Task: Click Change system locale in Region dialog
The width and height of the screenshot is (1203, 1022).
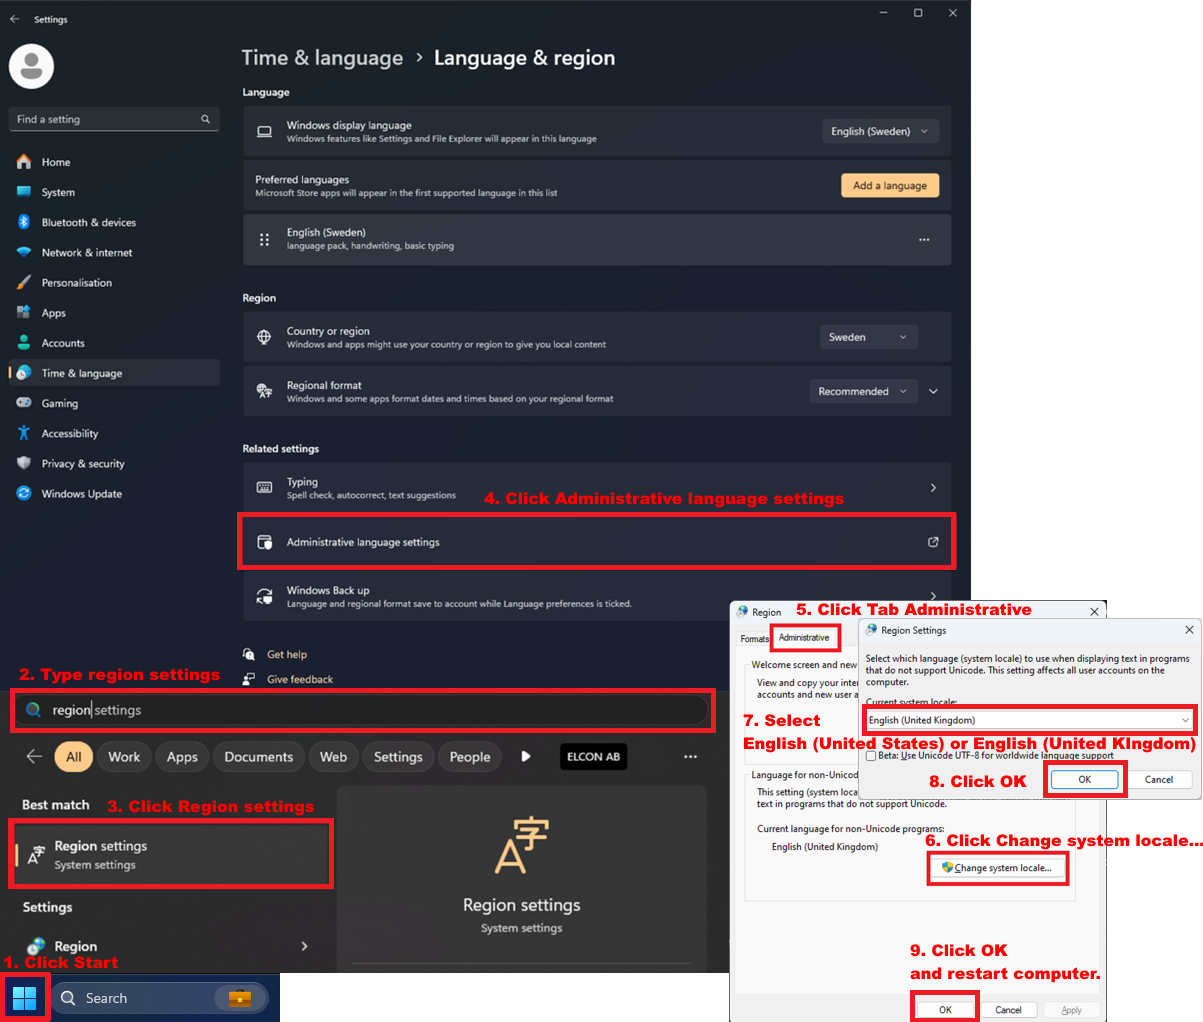Action: 997,867
